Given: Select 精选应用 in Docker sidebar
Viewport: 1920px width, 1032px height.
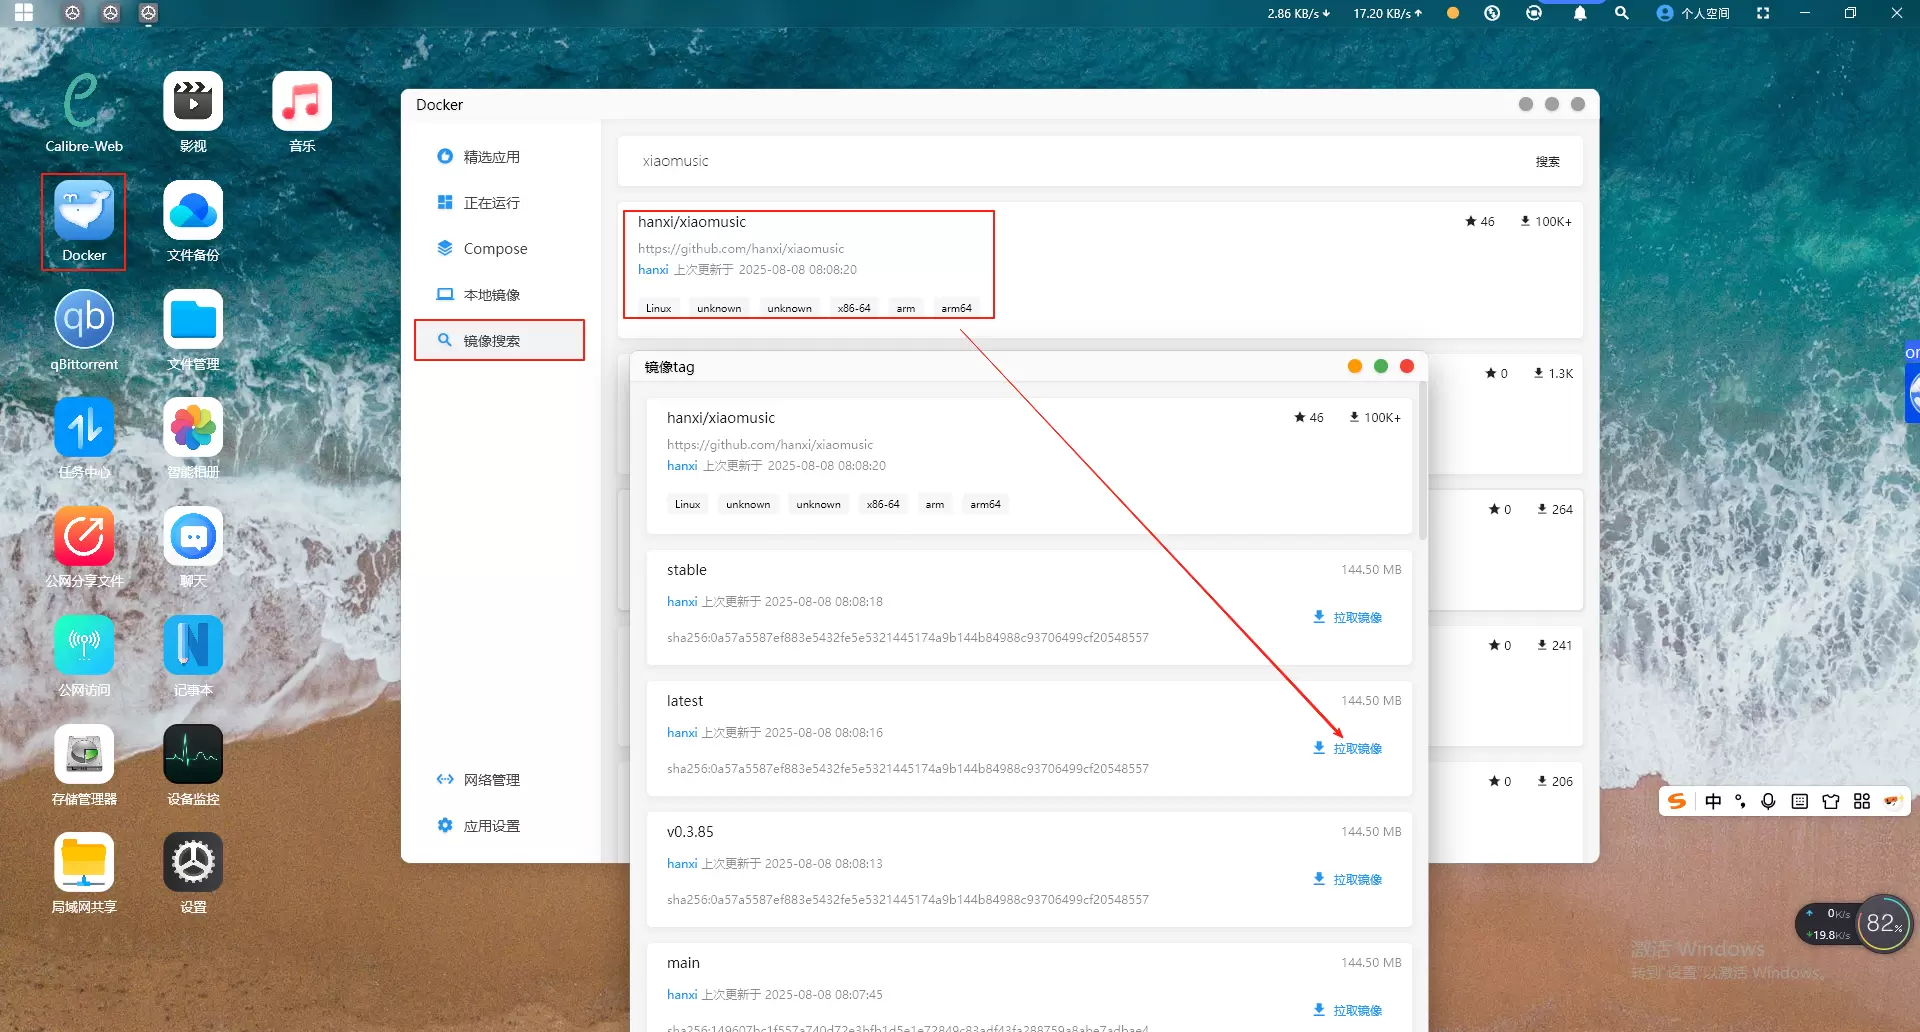Looking at the screenshot, I should (x=491, y=157).
